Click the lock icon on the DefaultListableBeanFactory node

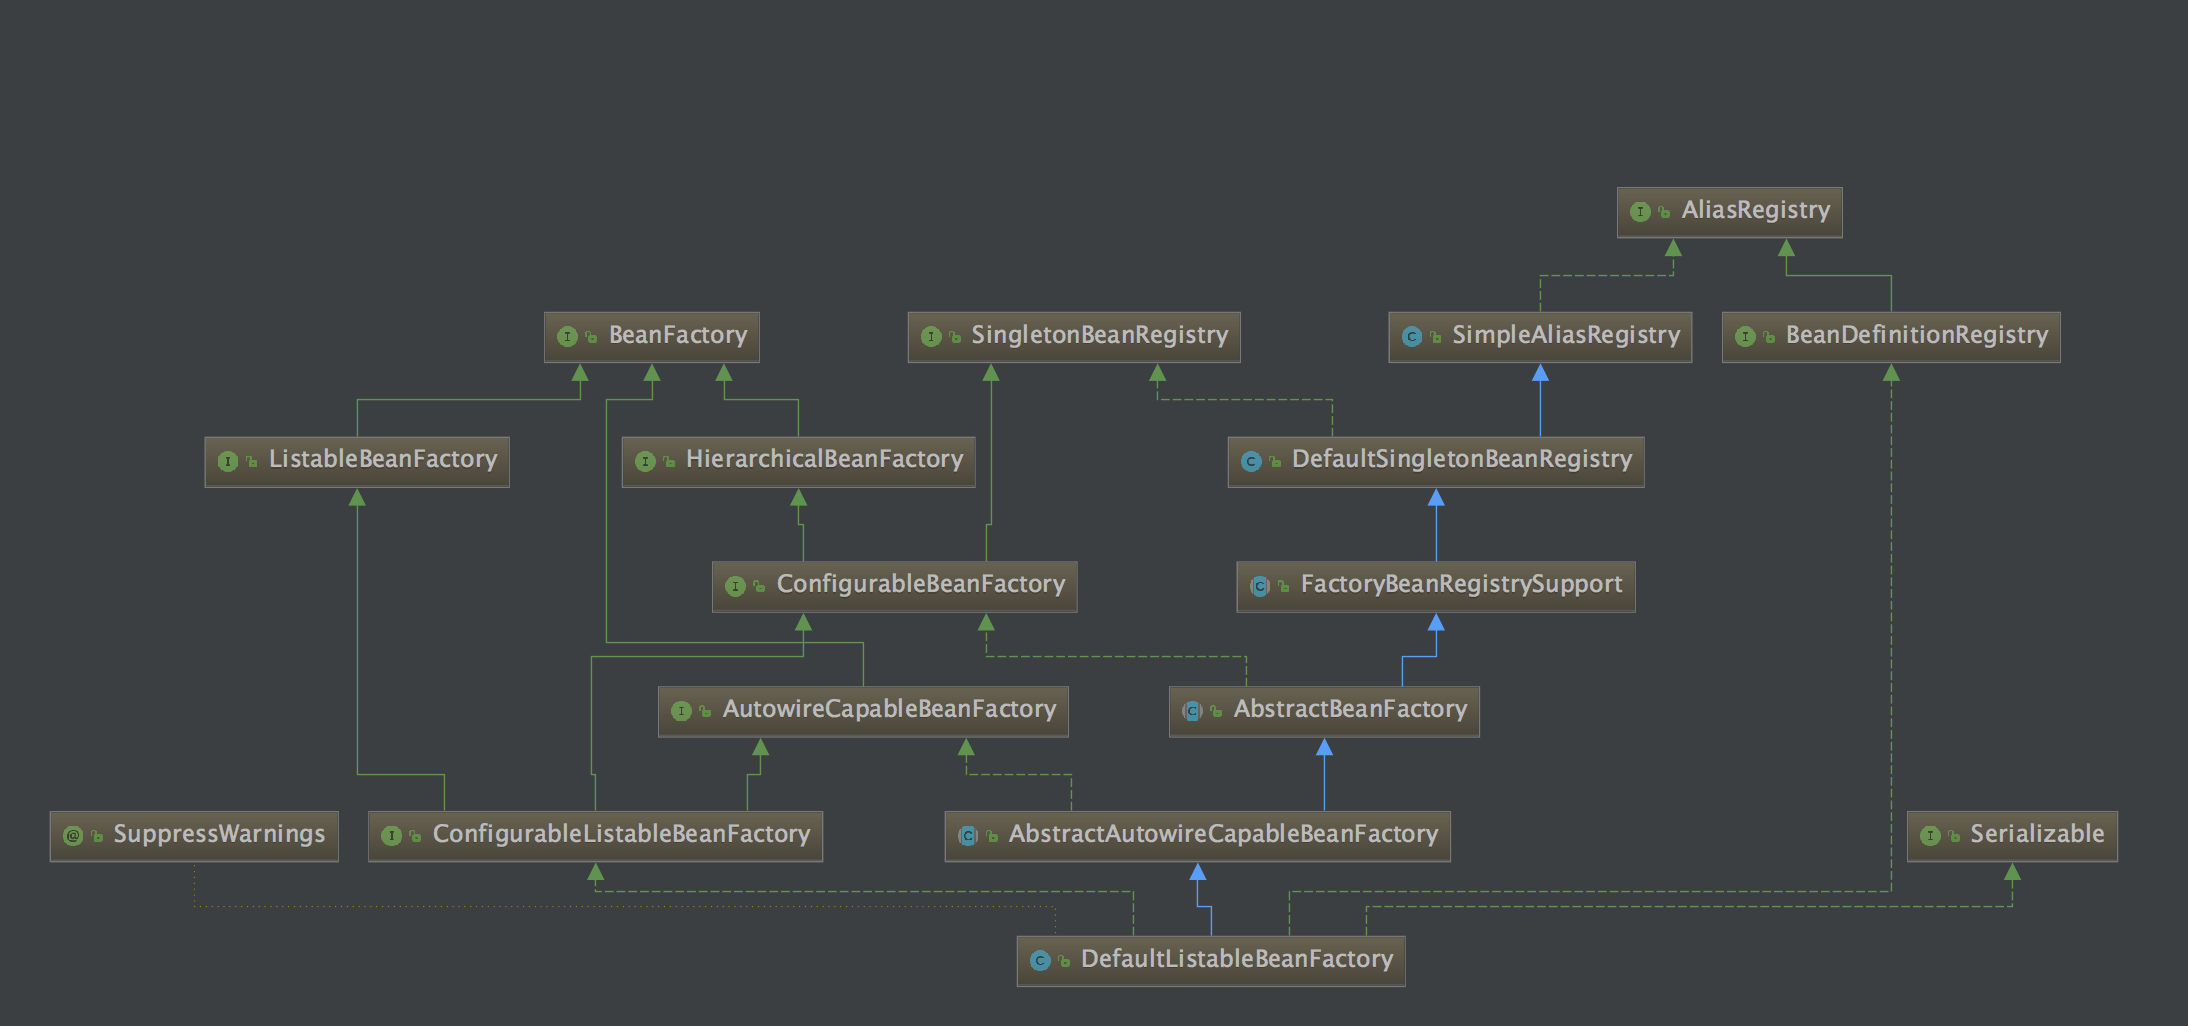[x=1064, y=961]
